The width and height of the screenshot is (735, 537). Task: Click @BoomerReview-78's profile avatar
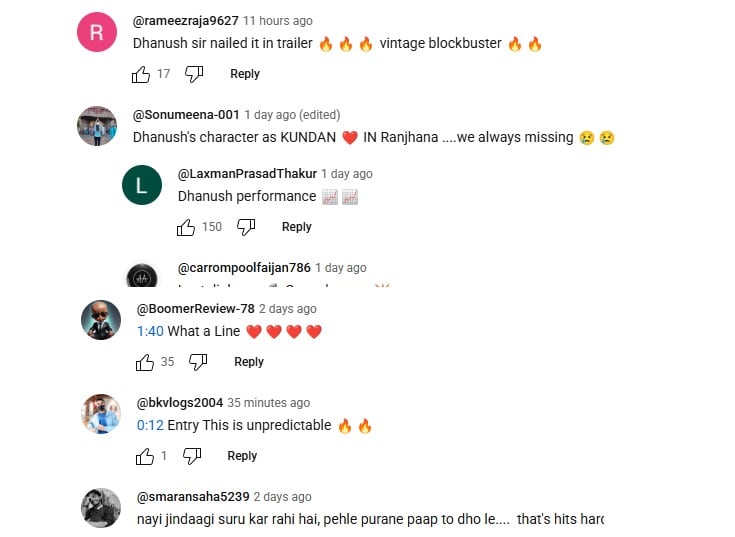pos(101,320)
